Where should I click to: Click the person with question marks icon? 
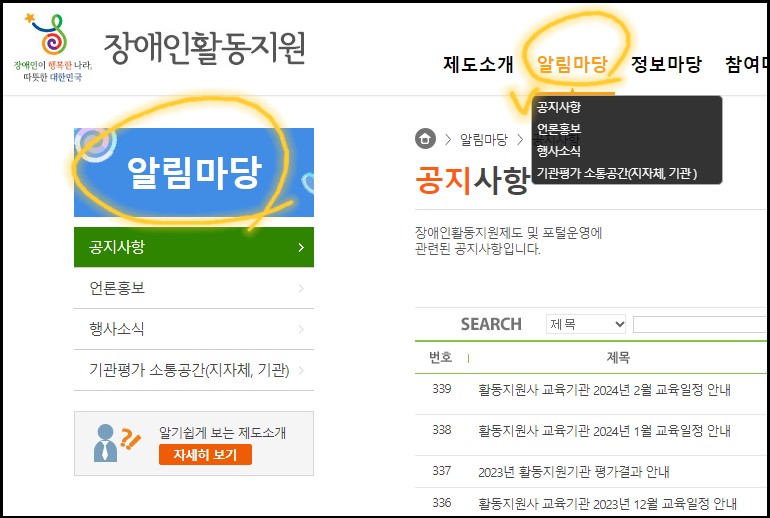[x=116, y=443]
